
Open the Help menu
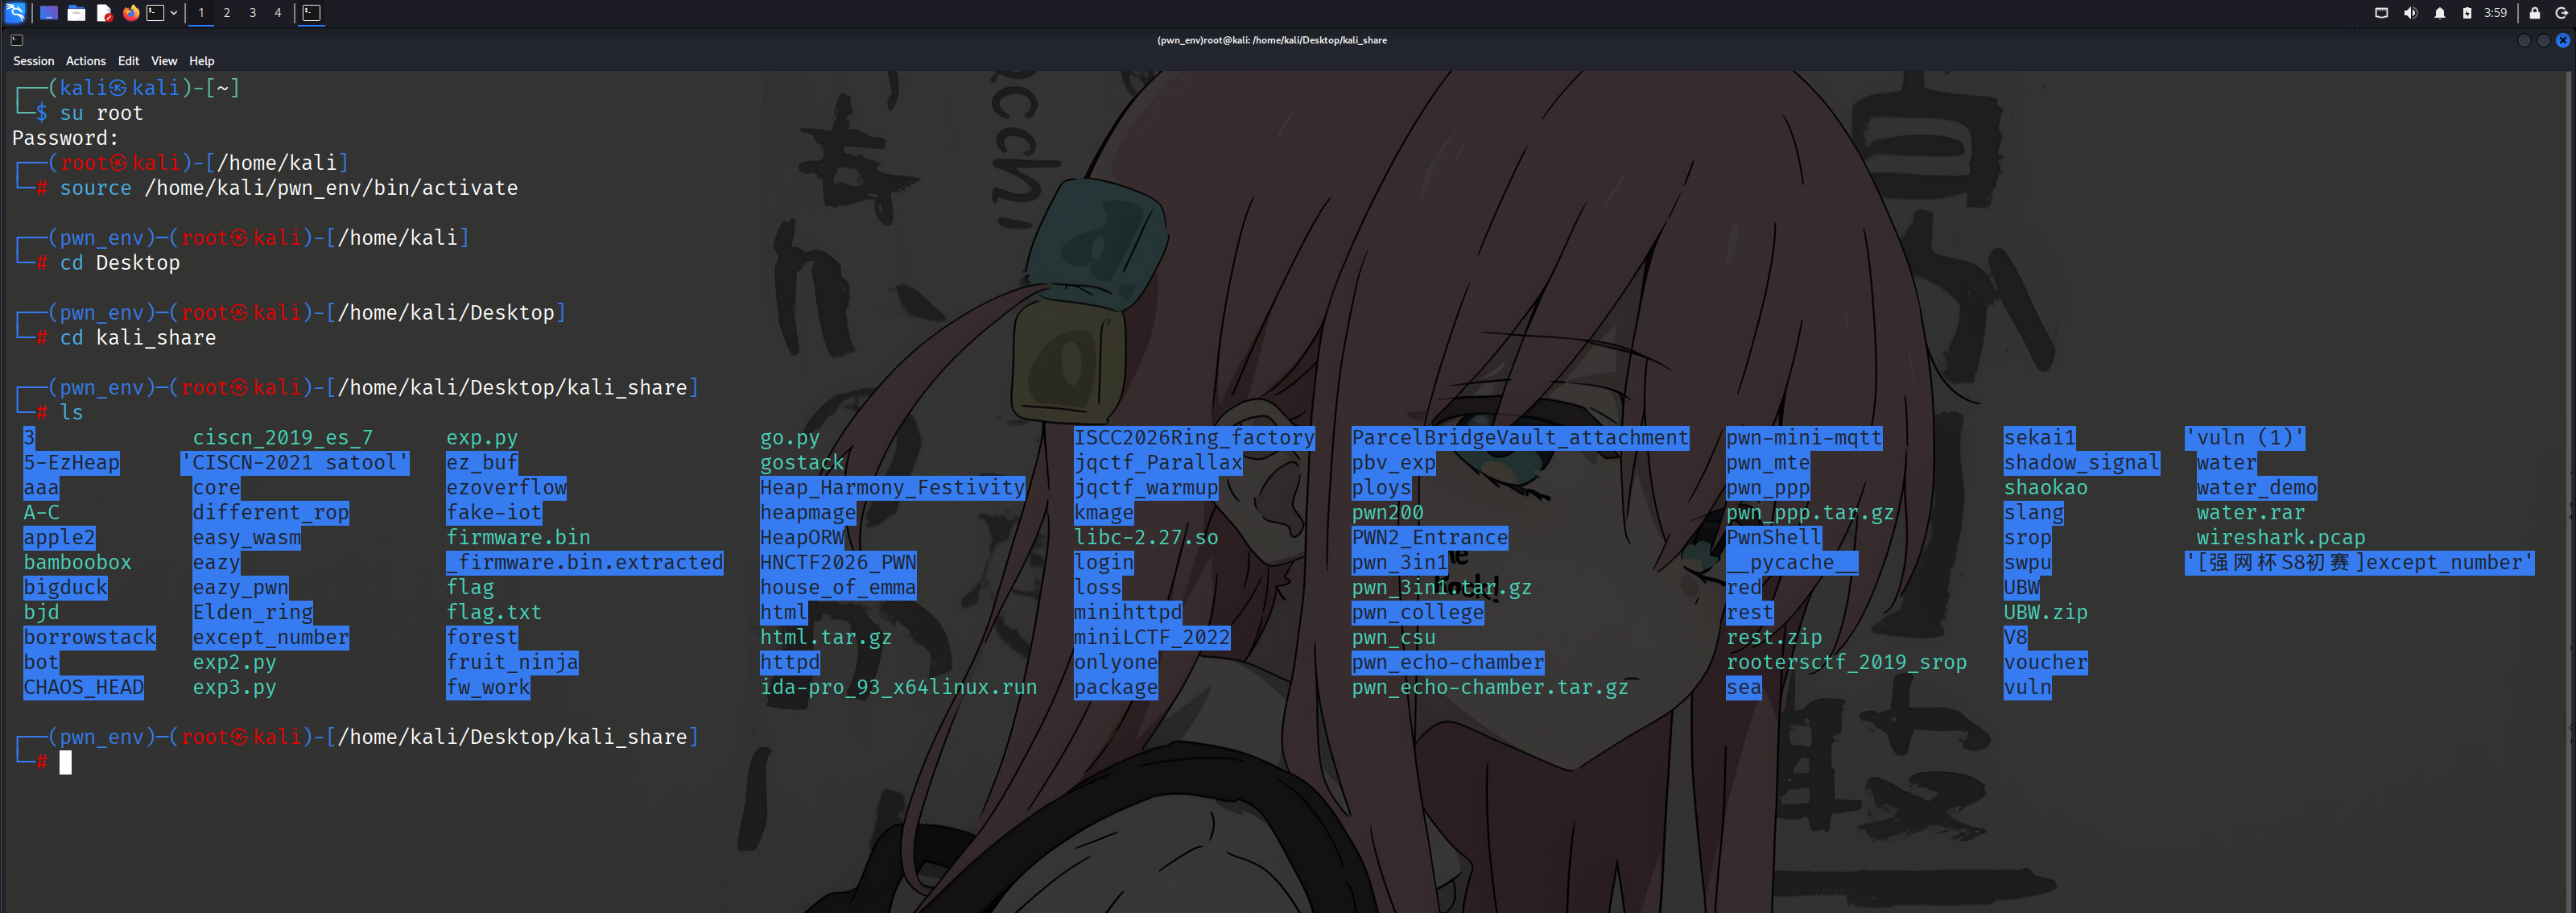point(202,61)
